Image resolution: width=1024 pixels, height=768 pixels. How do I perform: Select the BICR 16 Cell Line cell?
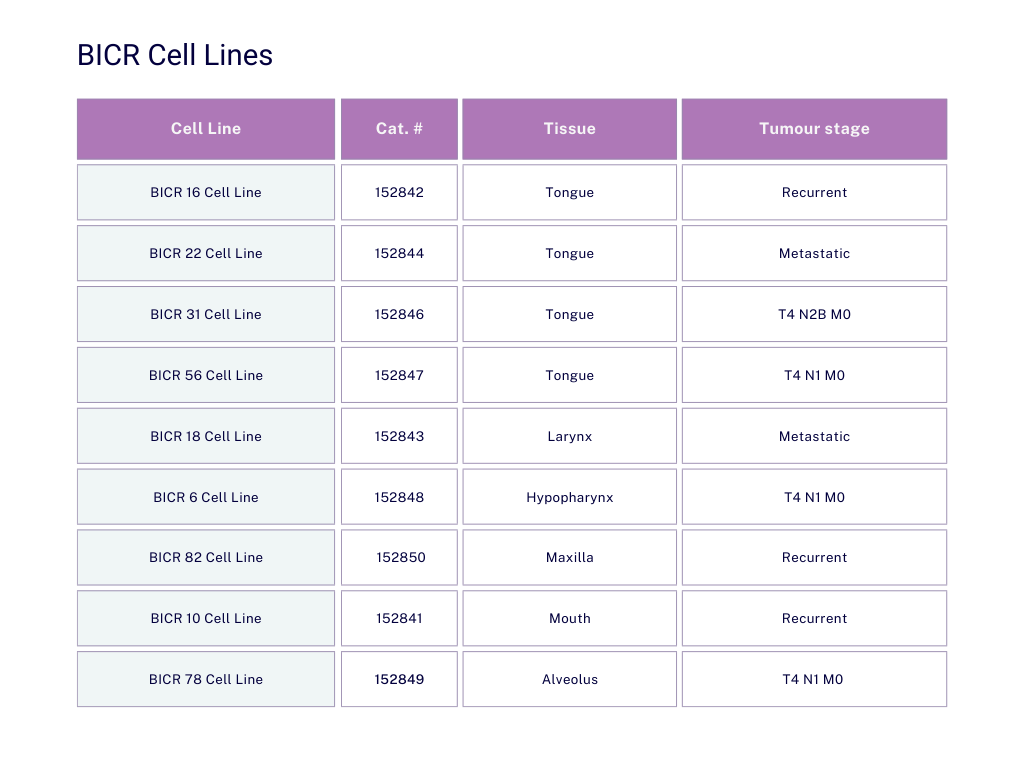206,192
